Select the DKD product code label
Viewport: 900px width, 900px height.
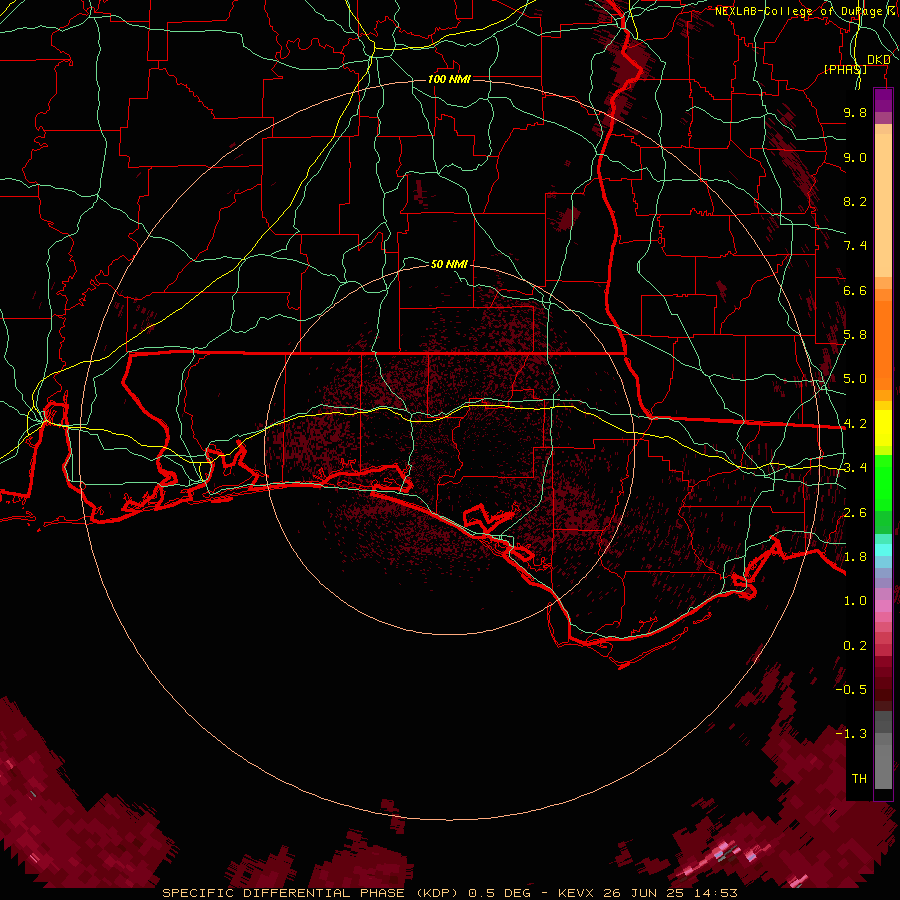[x=879, y=60]
